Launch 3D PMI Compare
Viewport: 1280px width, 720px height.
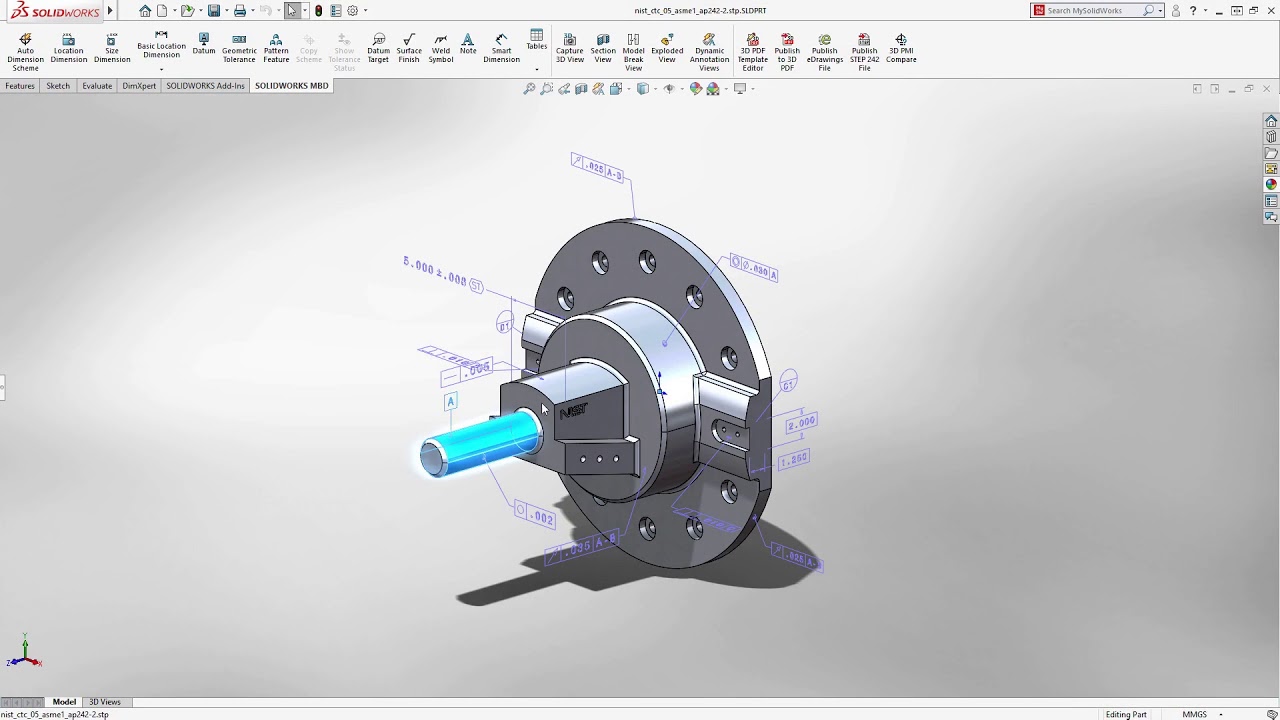click(x=901, y=49)
